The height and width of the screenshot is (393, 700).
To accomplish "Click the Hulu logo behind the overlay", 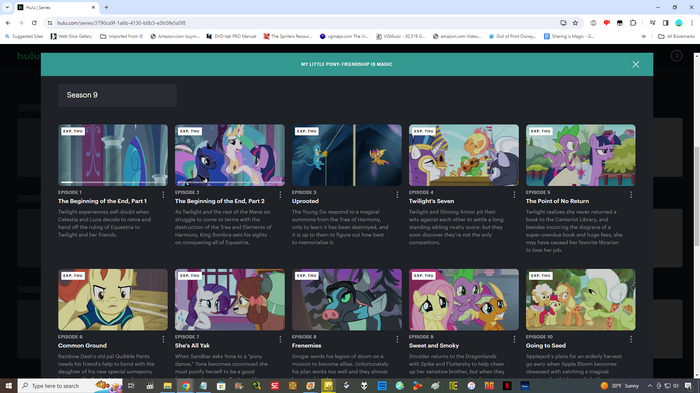I will coord(29,56).
